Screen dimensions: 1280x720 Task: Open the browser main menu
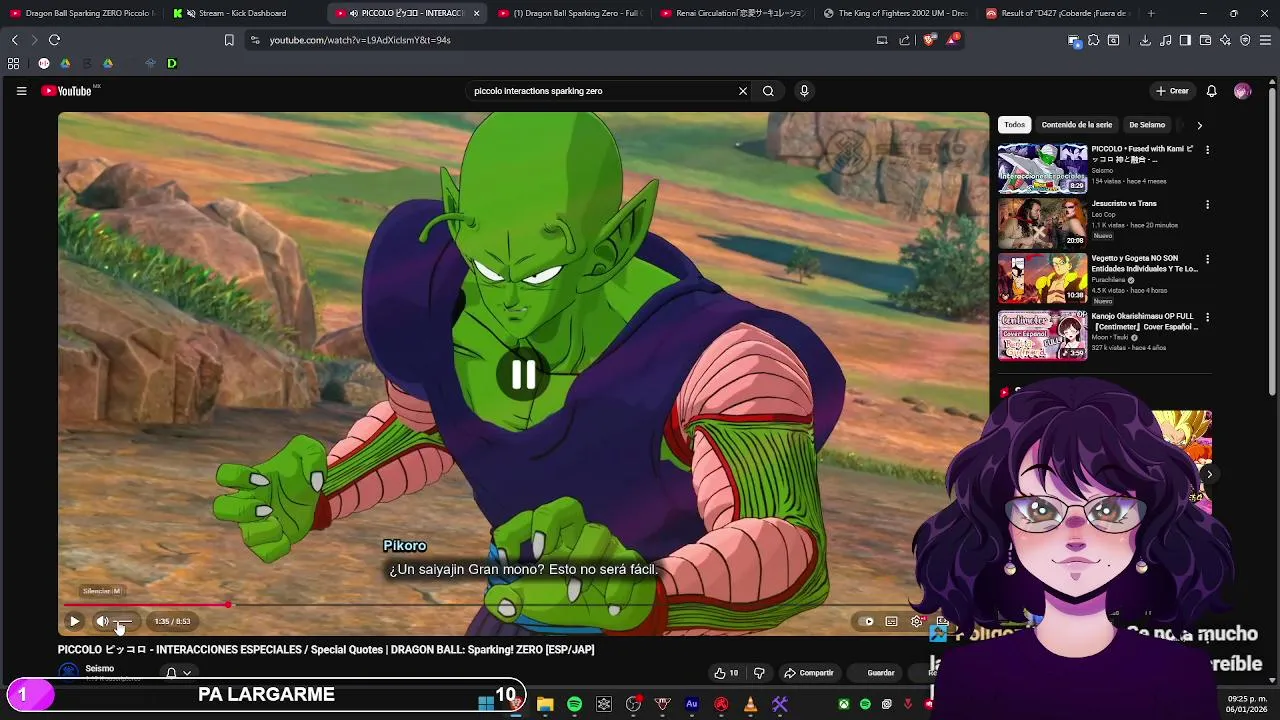pos(1266,40)
